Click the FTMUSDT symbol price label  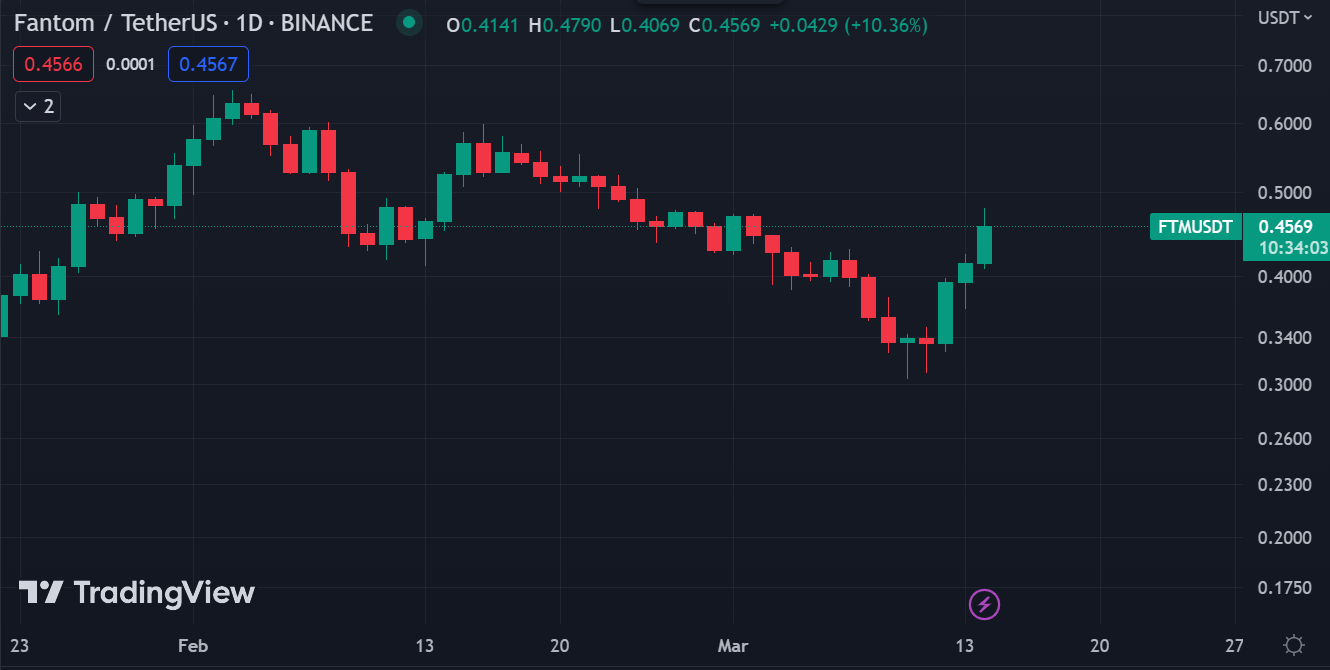click(x=1195, y=227)
